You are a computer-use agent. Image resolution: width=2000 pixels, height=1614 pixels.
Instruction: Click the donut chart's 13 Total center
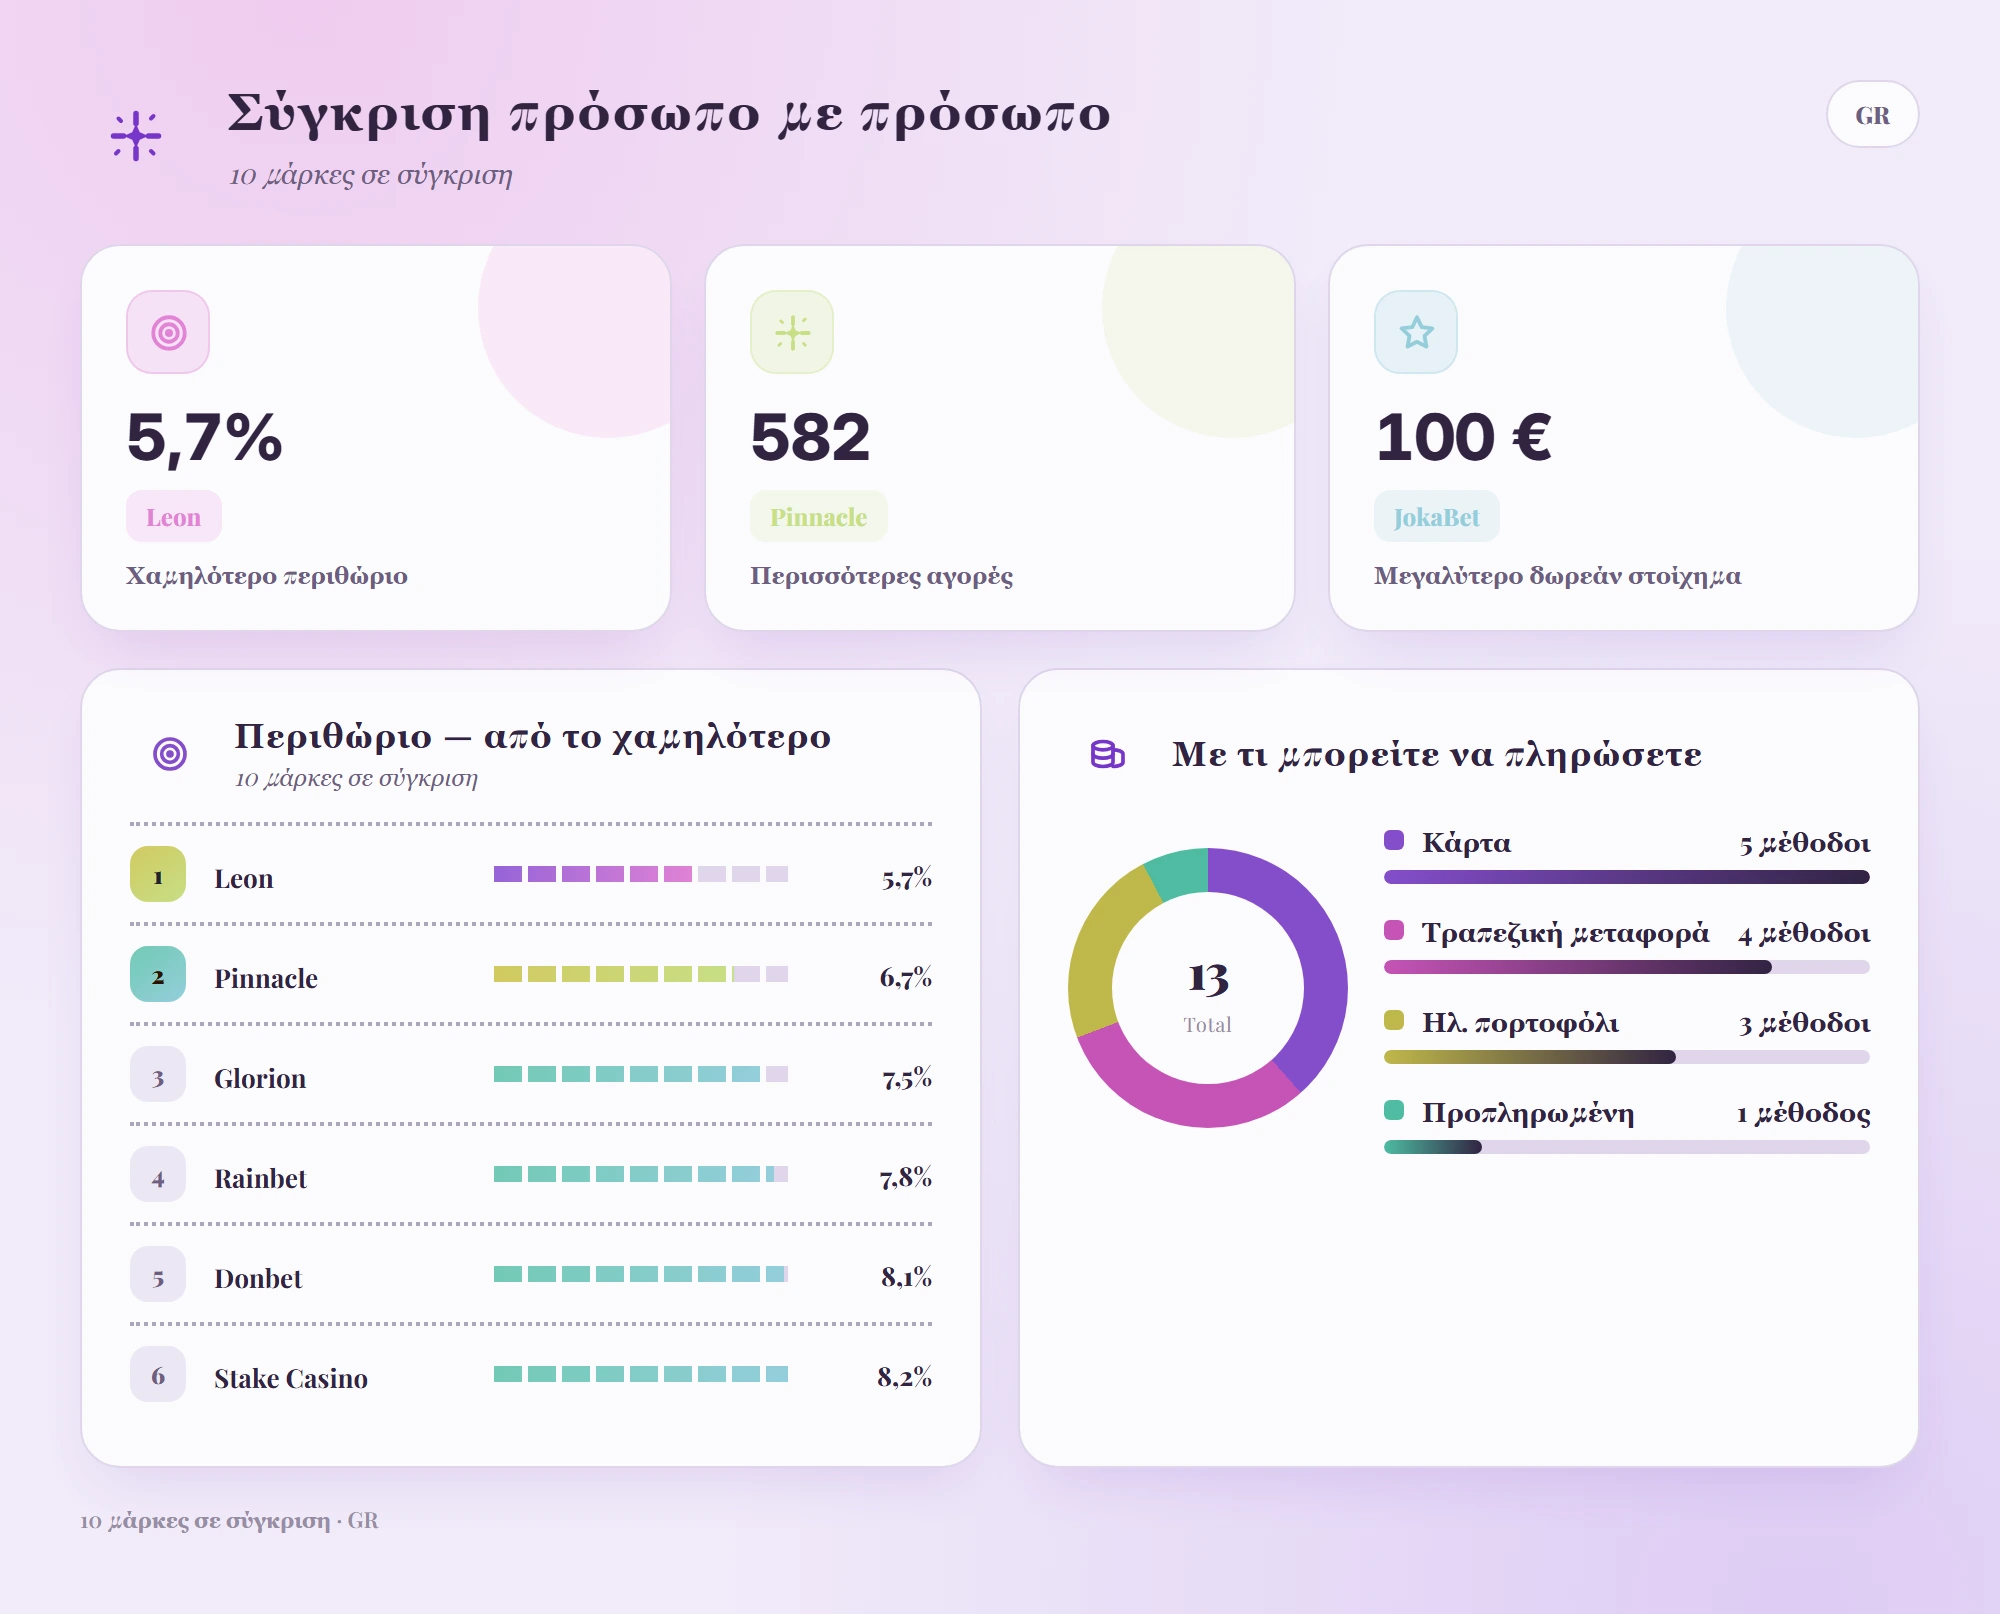pos(1208,995)
